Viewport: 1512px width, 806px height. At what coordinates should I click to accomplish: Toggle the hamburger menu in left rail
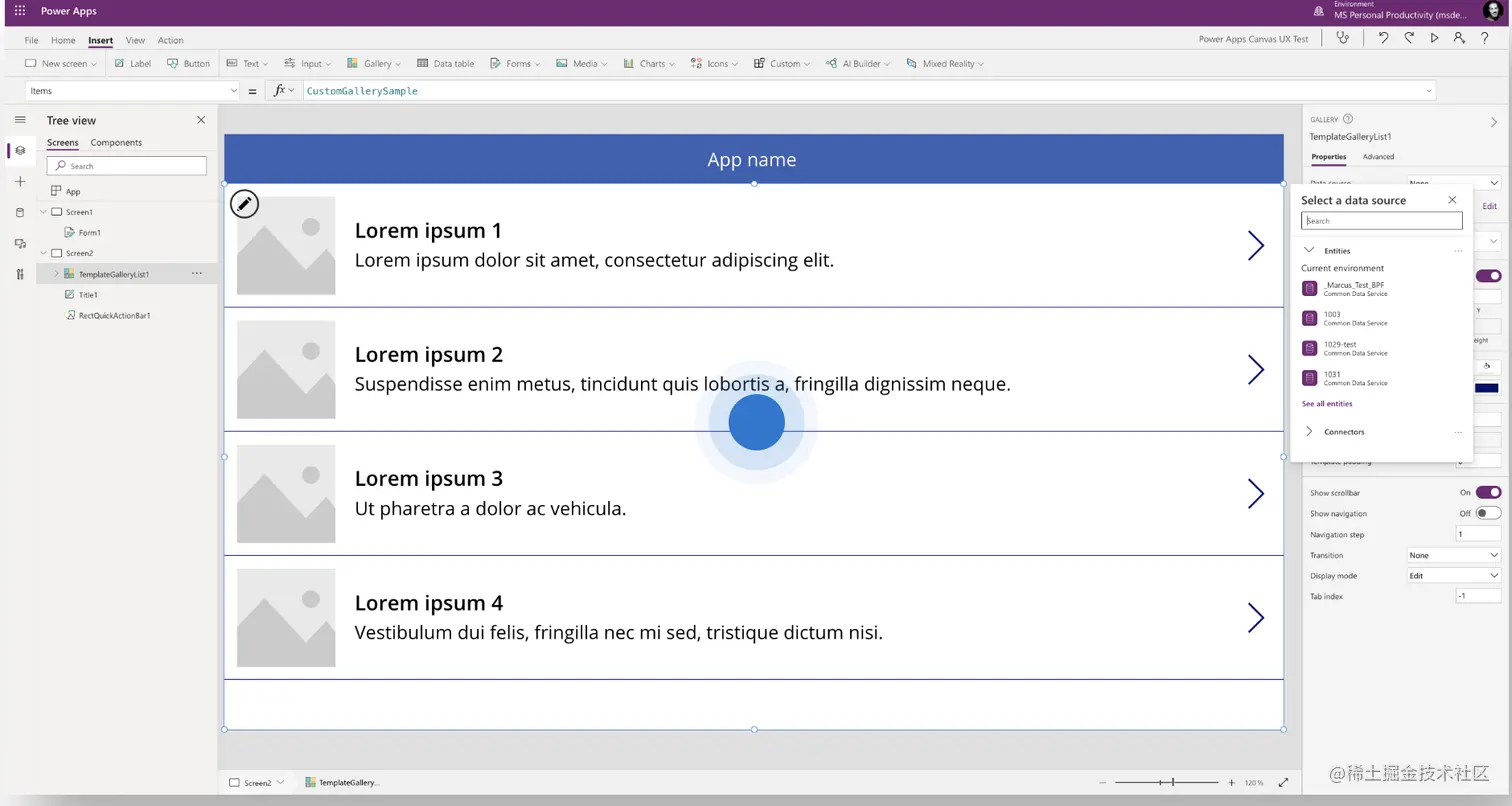(x=20, y=120)
